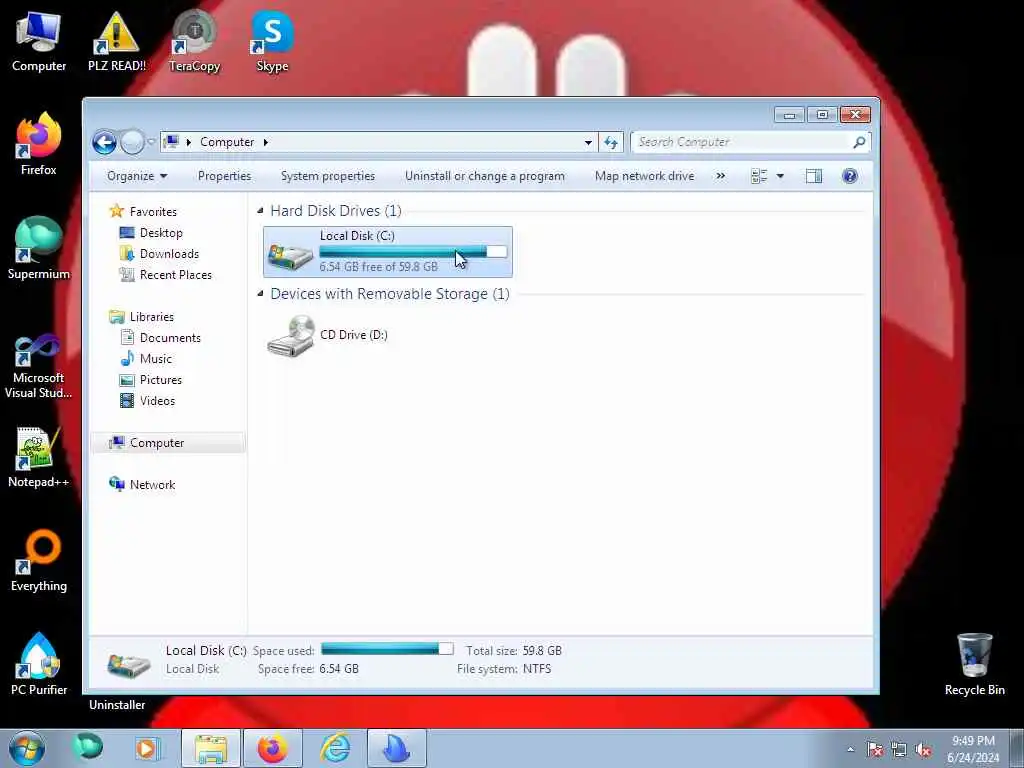This screenshot has width=1024, height=768.
Task: Show more toolbar commands chevron
Action: 720,176
